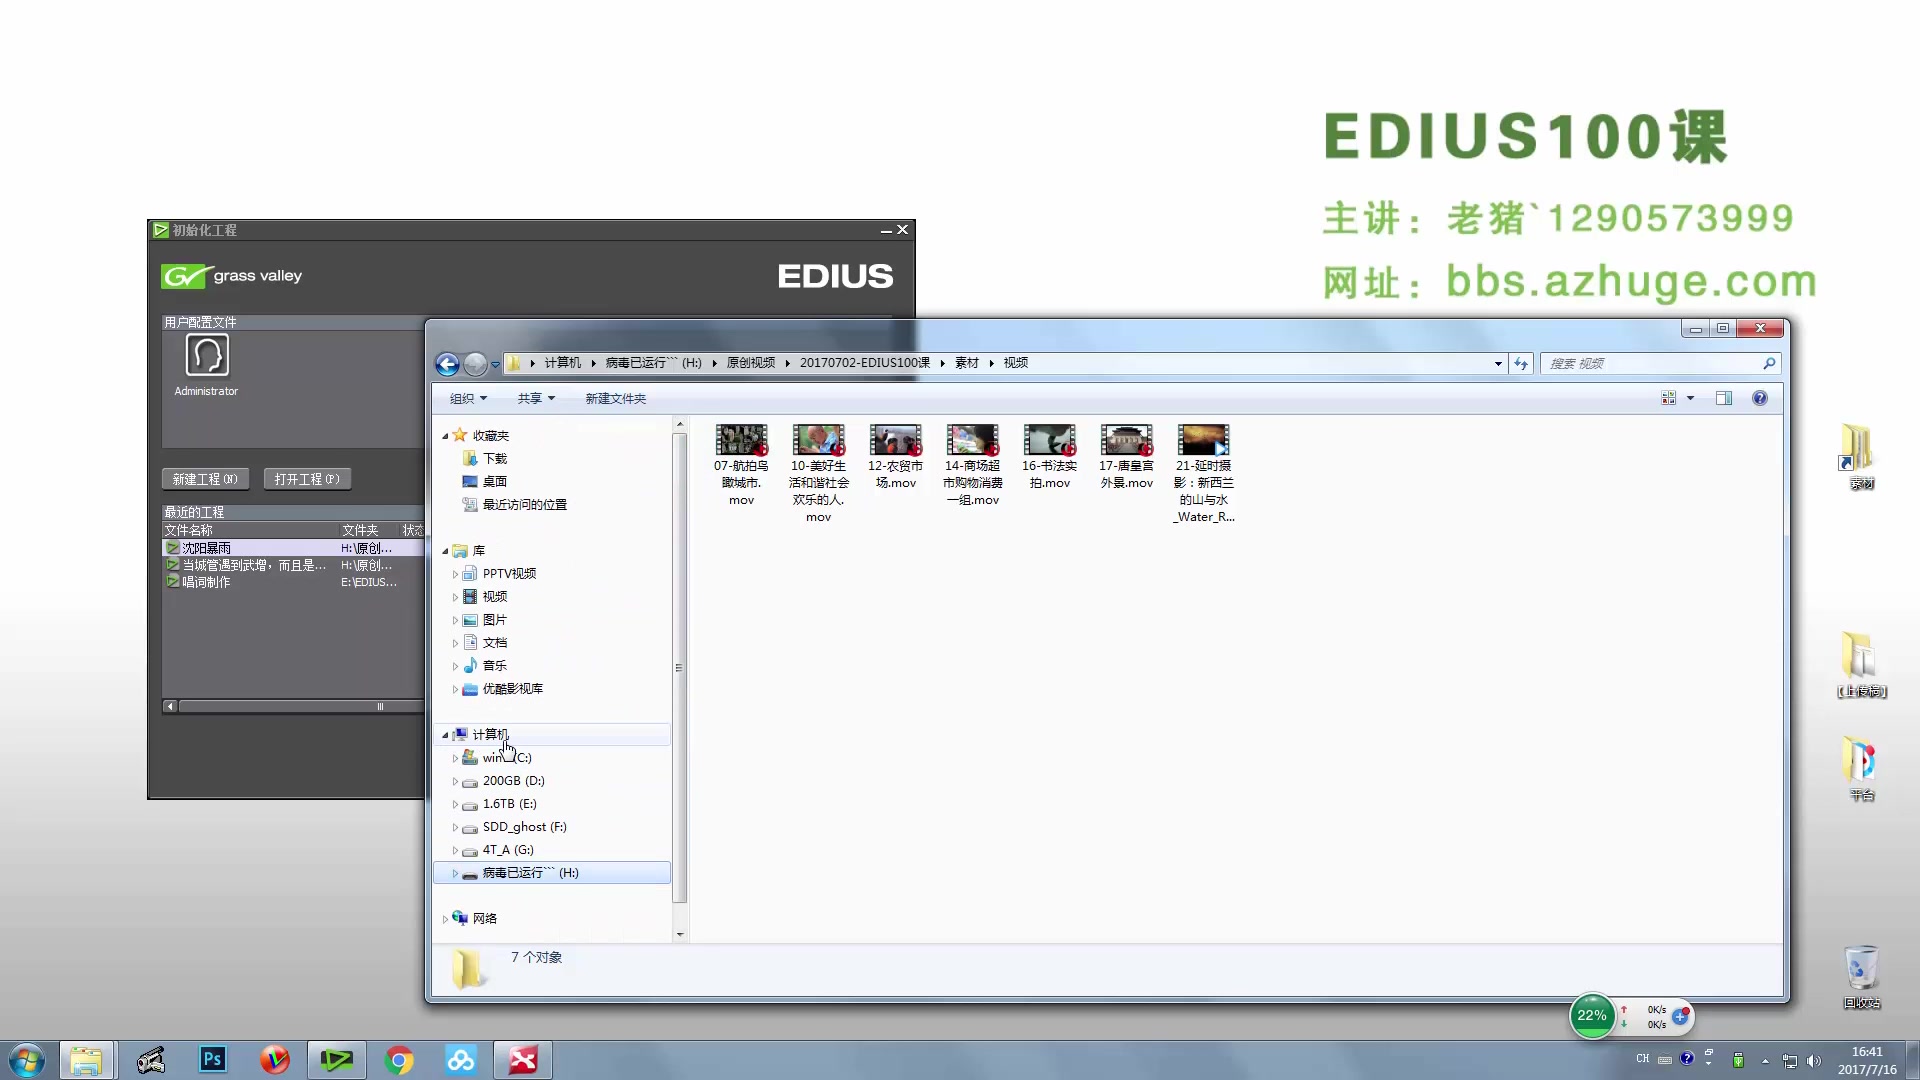Click the change view icon
1920x1080 pixels.
click(x=1668, y=398)
